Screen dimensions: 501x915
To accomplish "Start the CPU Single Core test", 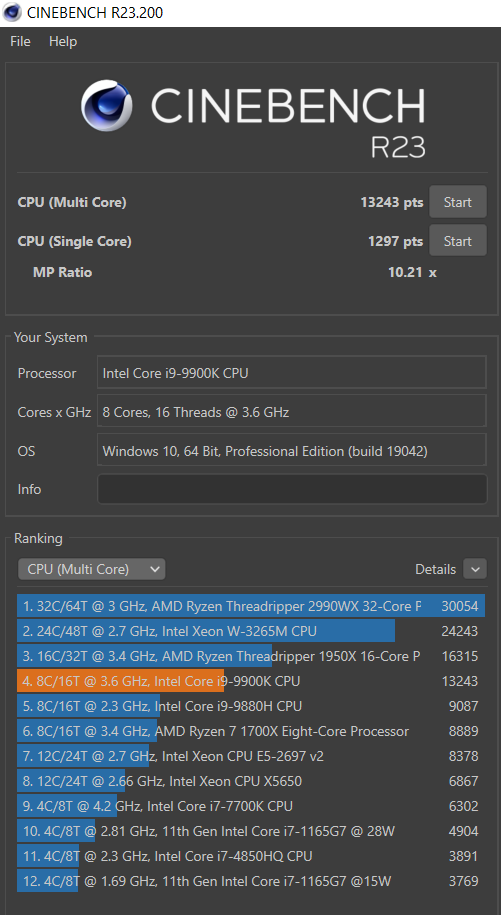I will coord(458,241).
